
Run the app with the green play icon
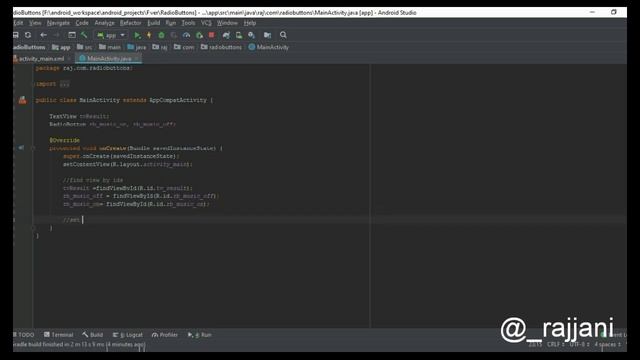pos(137,35)
